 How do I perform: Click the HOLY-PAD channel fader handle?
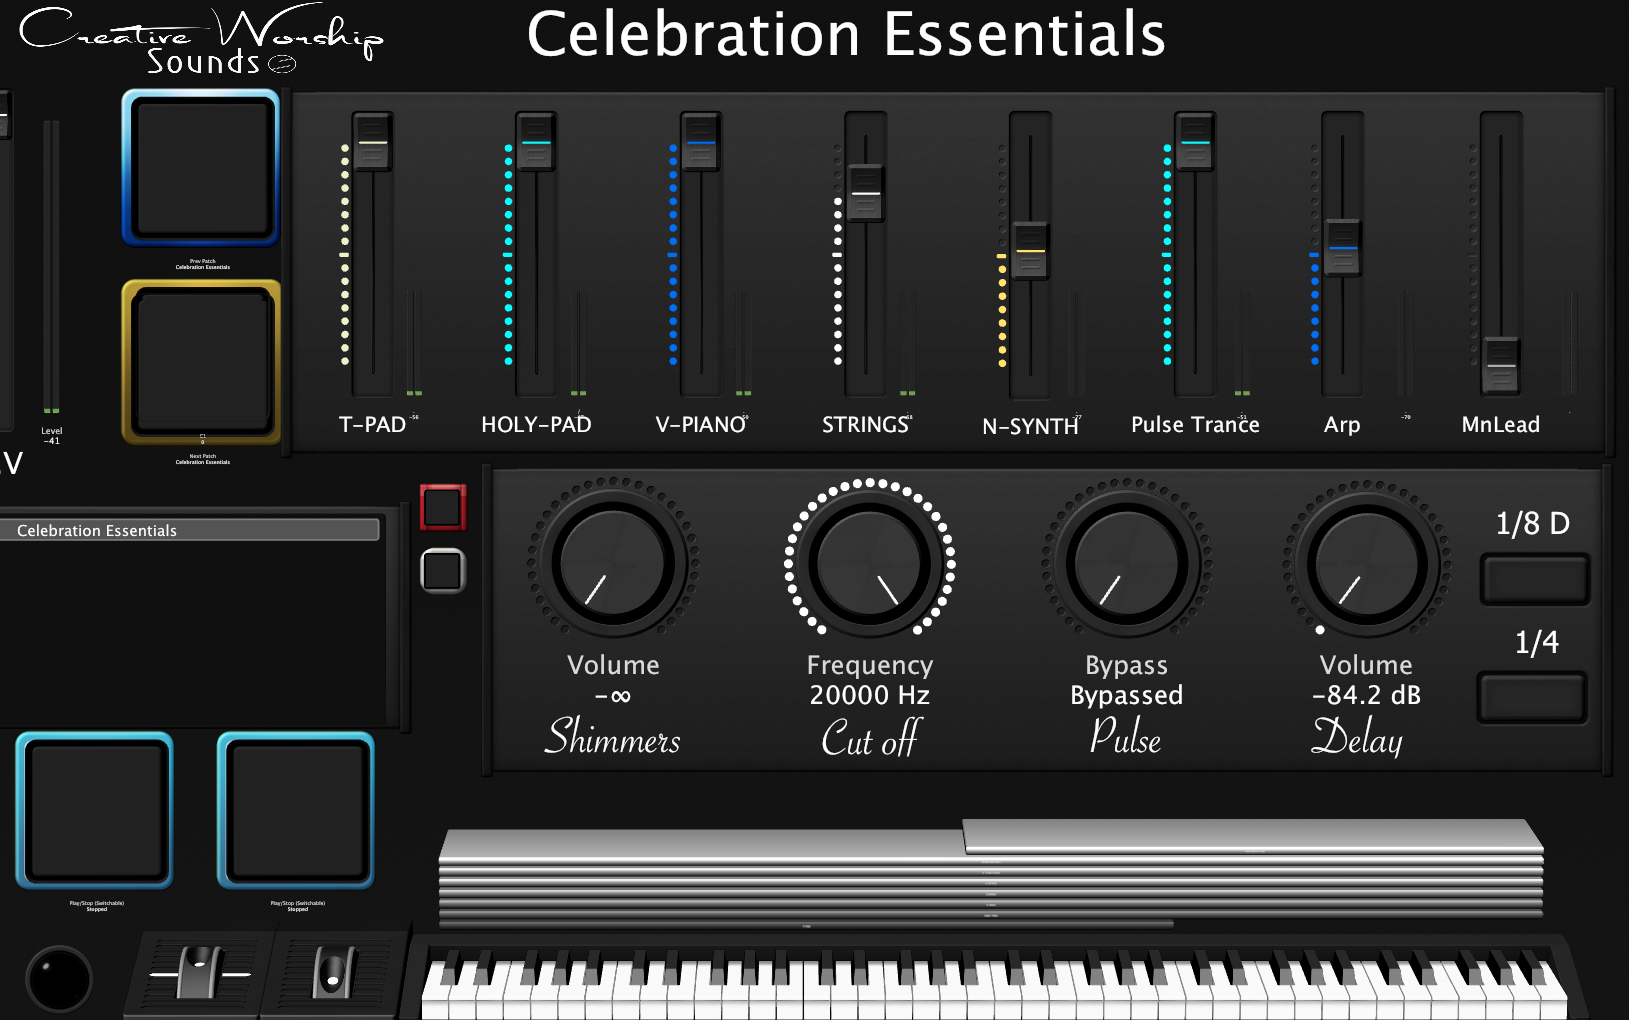click(x=536, y=142)
